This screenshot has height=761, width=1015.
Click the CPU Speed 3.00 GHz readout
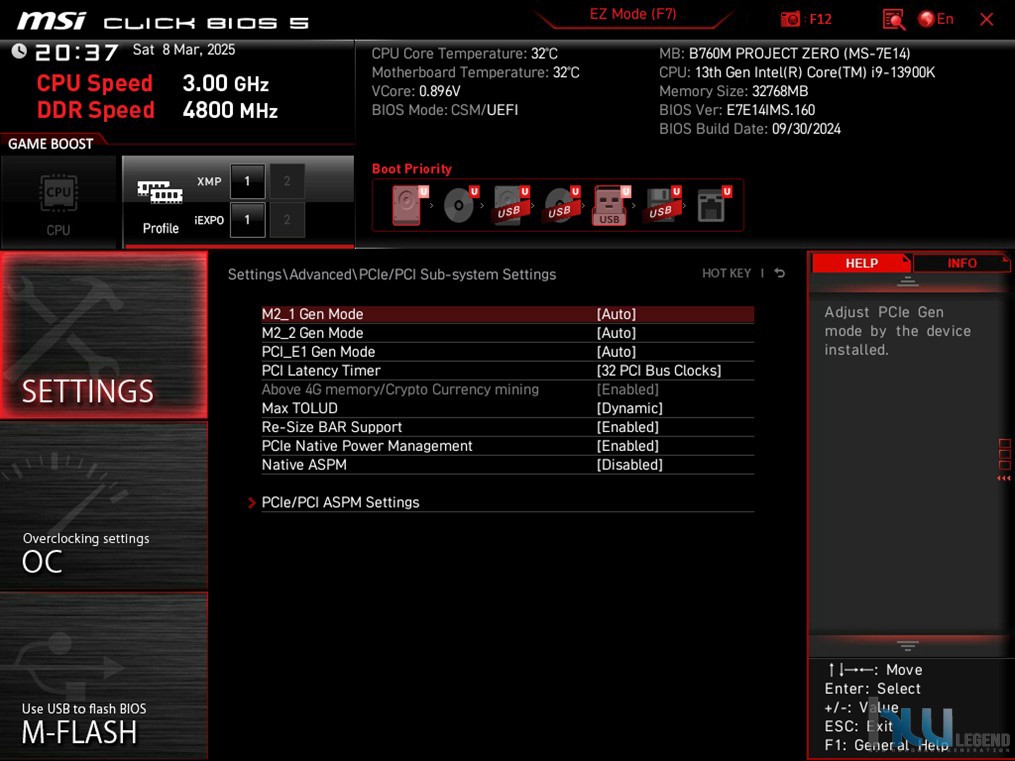click(x=153, y=83)
